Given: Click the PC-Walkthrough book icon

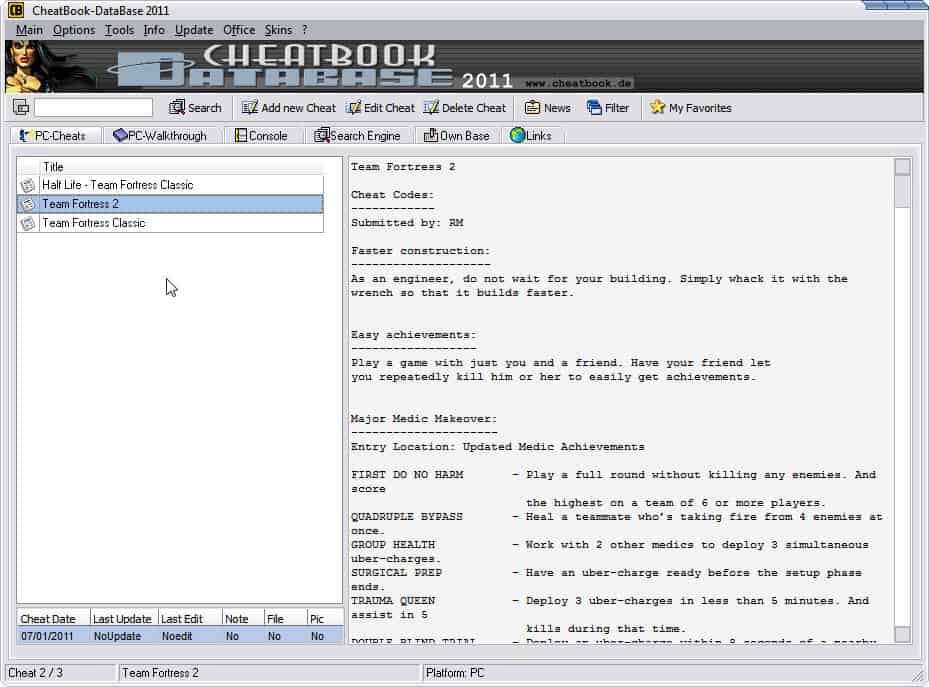Looking at the screenshot, I should click(x=120, y=136).
